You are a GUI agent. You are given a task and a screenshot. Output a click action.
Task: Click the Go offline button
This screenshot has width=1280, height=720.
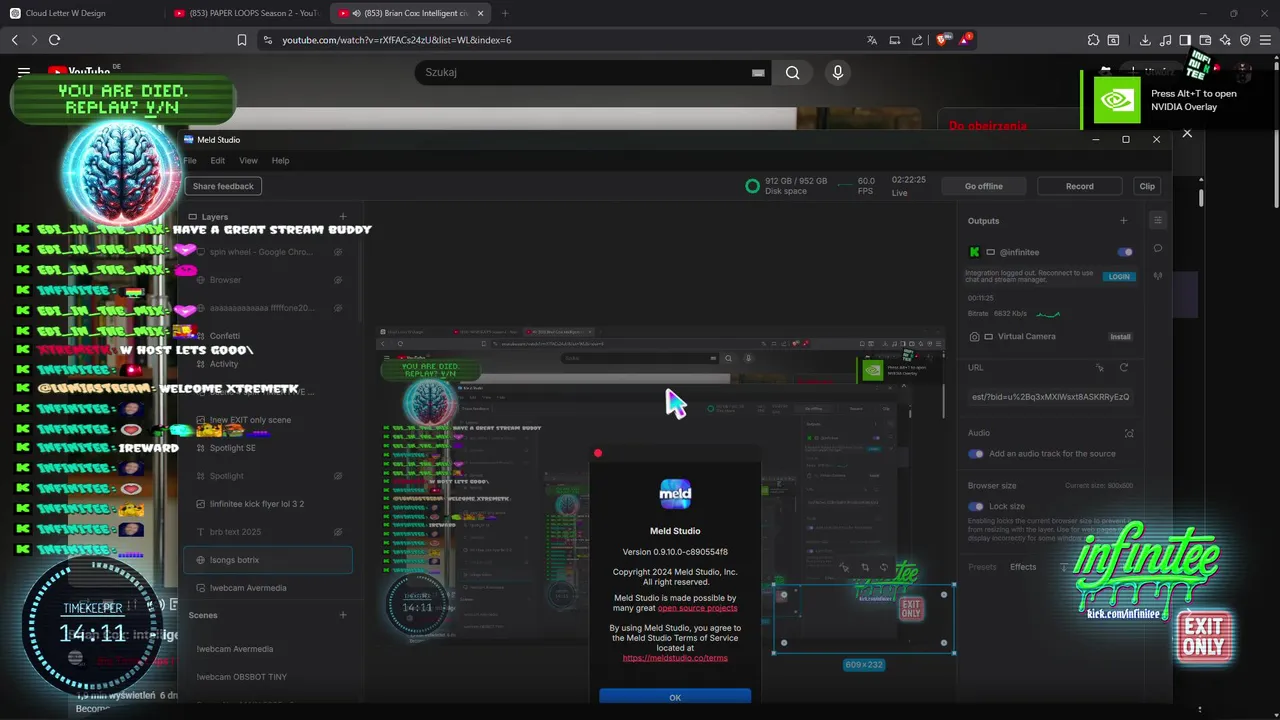tap(983, 186)
